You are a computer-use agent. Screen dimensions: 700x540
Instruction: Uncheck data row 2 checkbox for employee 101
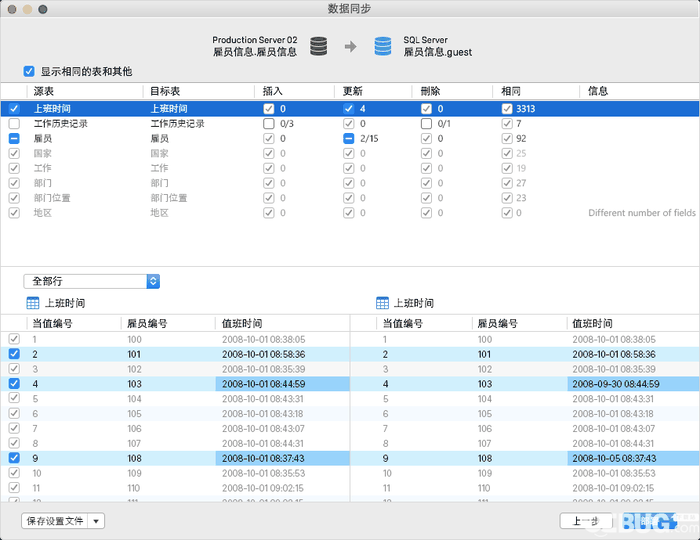(x=14, y=354)
